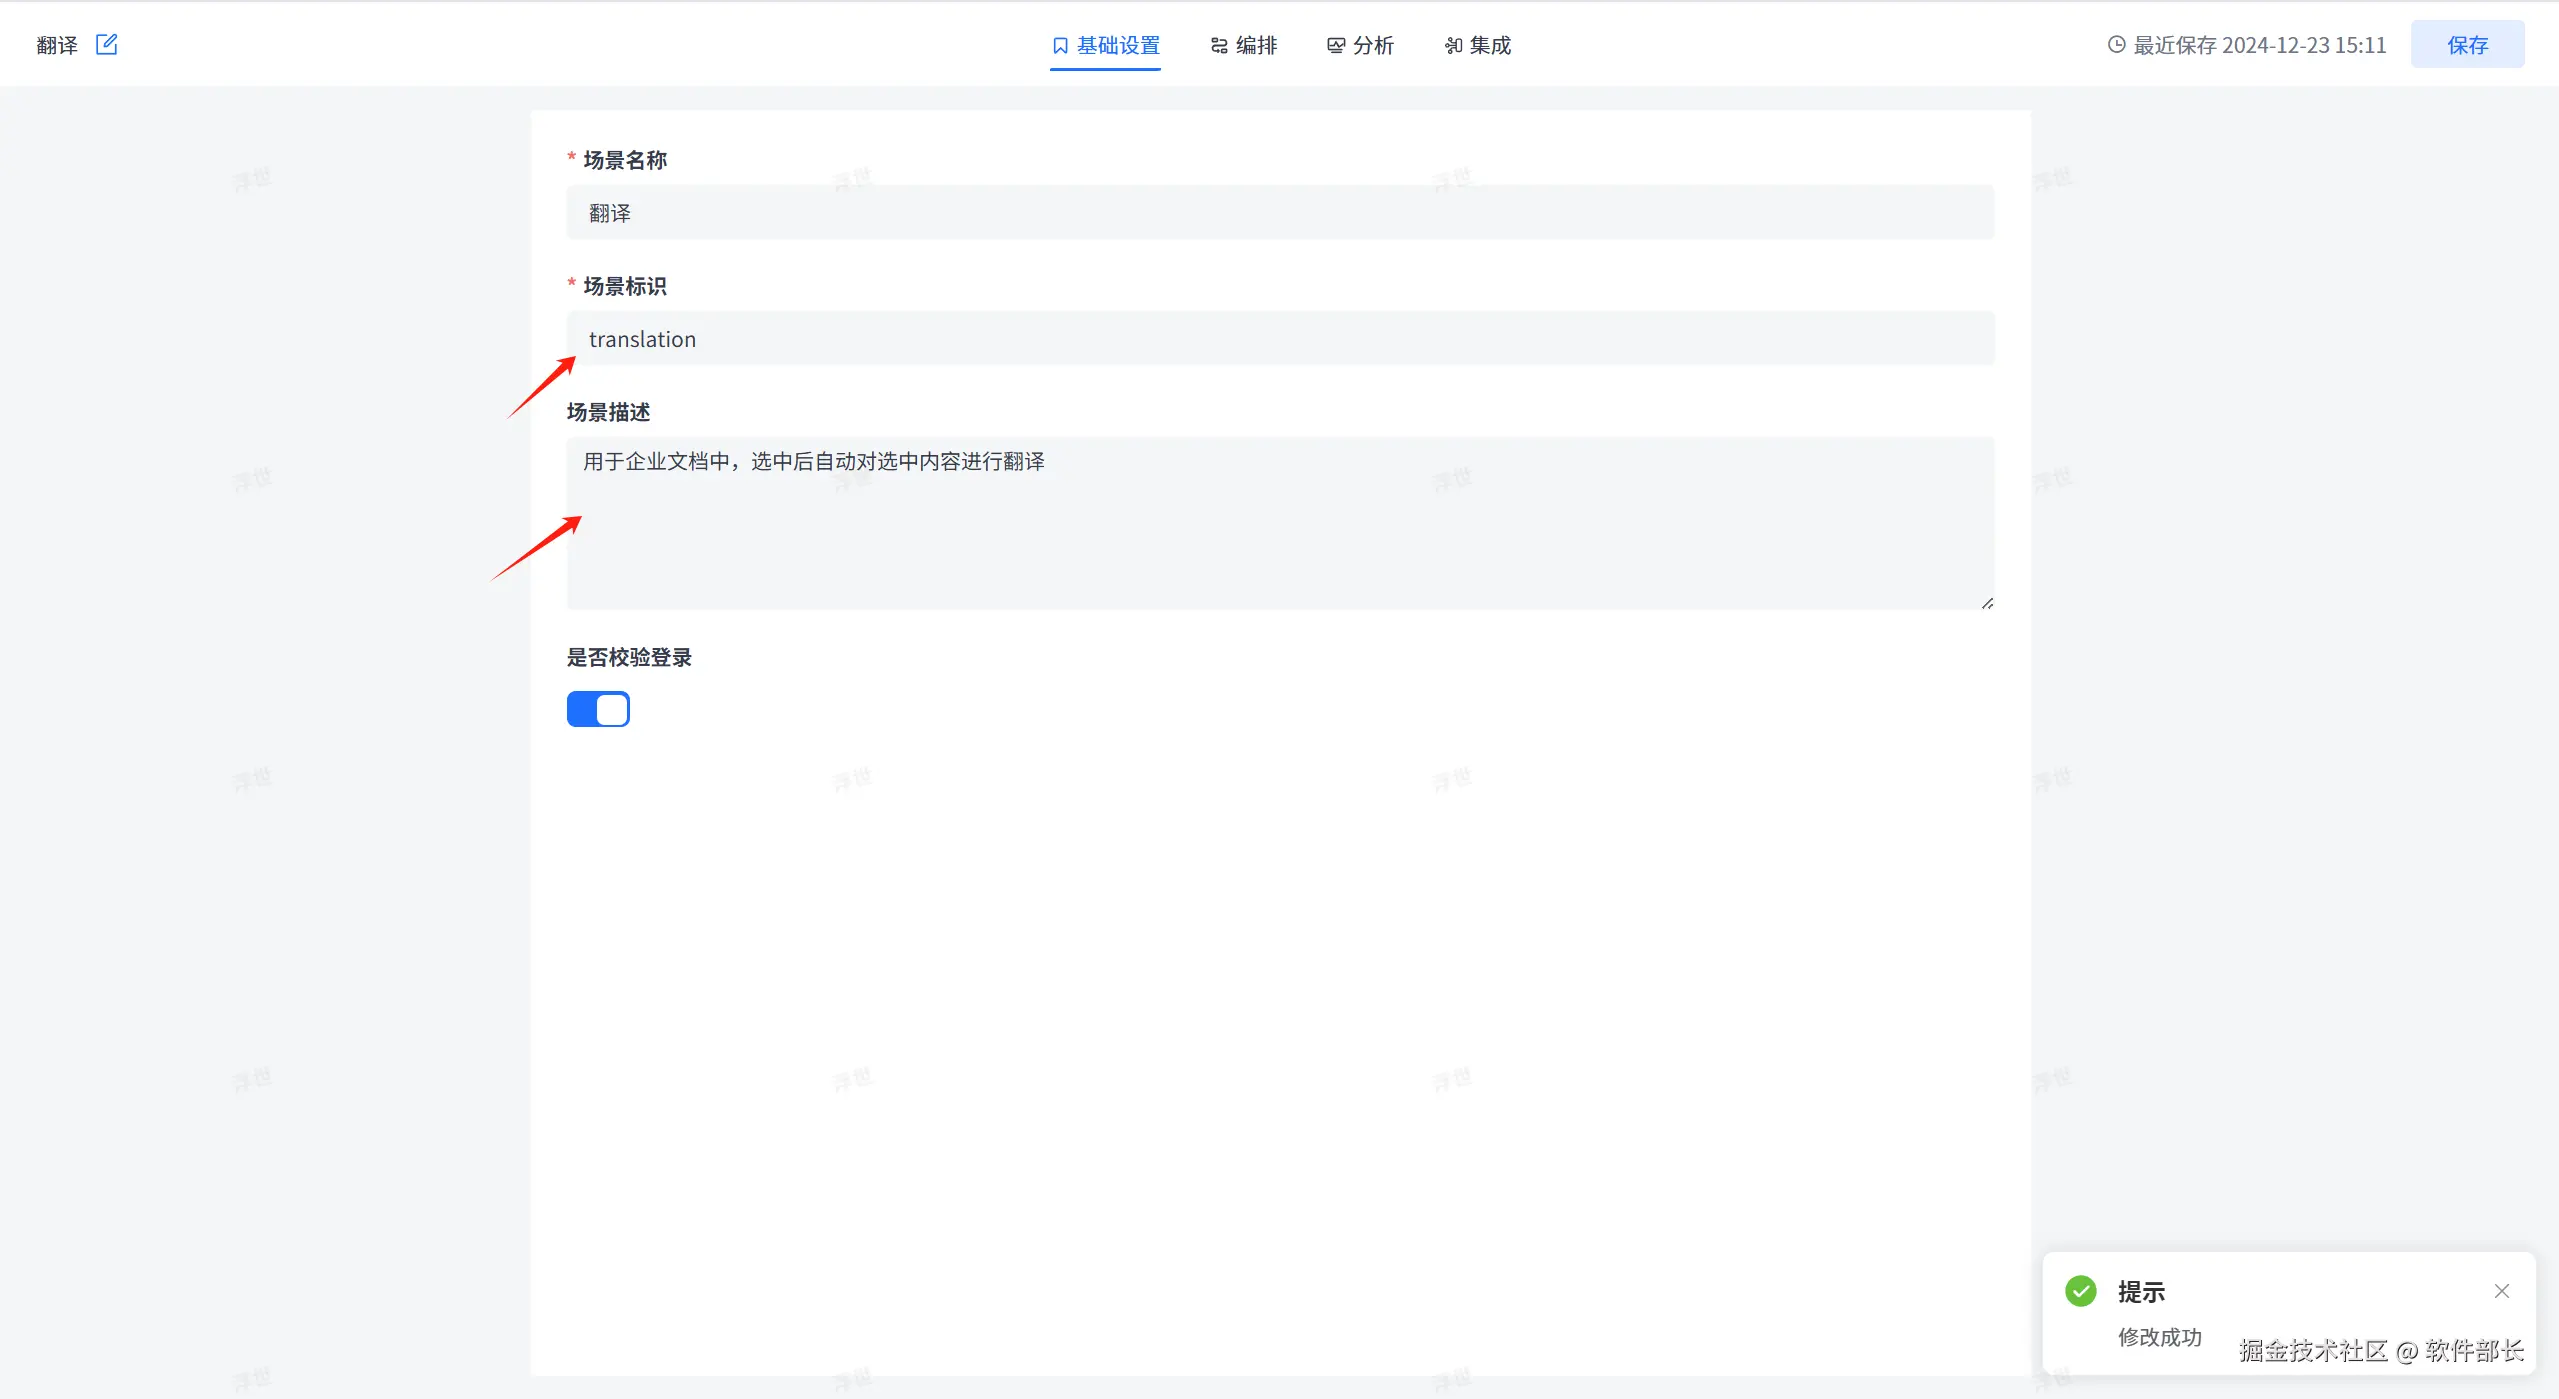The width and height of the screenshot is (2559, 1399).
Task: Click the workflow icon before 编排
Action: point(1219,46)
